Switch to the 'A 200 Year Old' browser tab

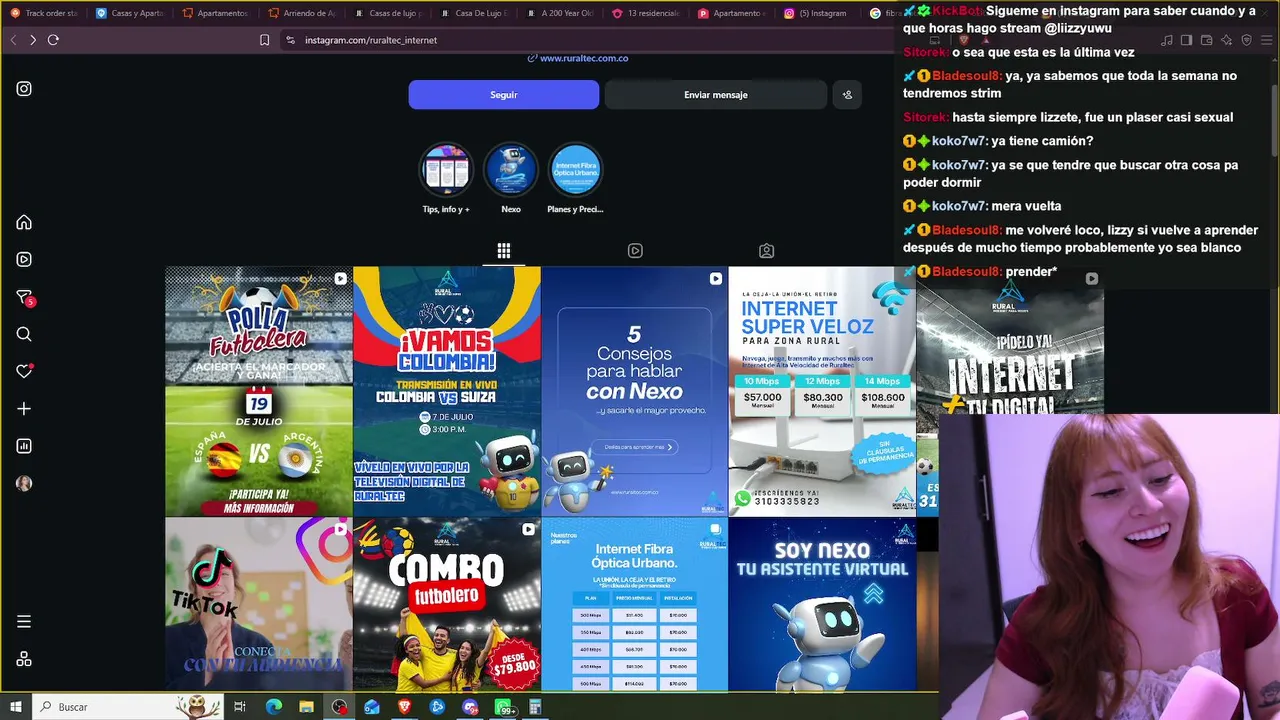point(561,13)
